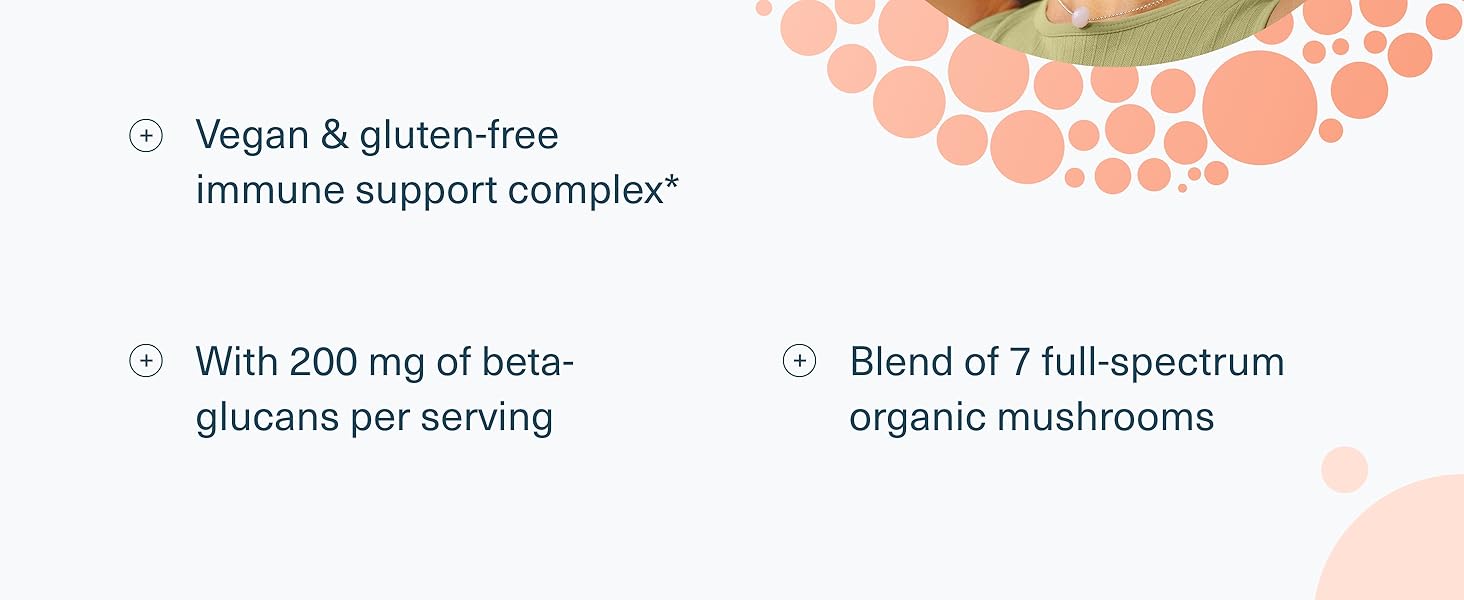Click the largest coral bubble
The image size is (1464, 600).
pyautogui.click(x=1259, y=107)
